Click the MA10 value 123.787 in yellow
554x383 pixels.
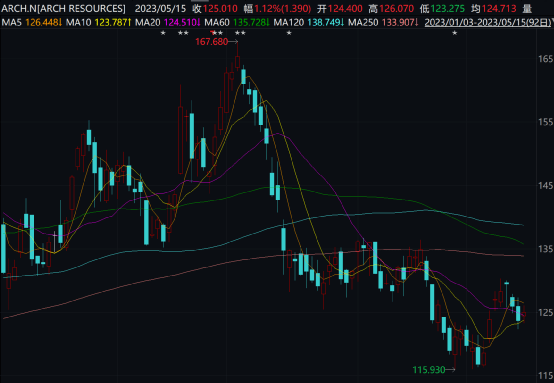click(x=111, y=23)
